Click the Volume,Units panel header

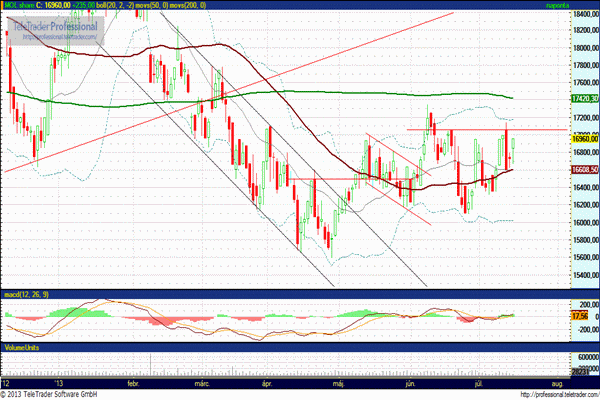coord(25,347)
